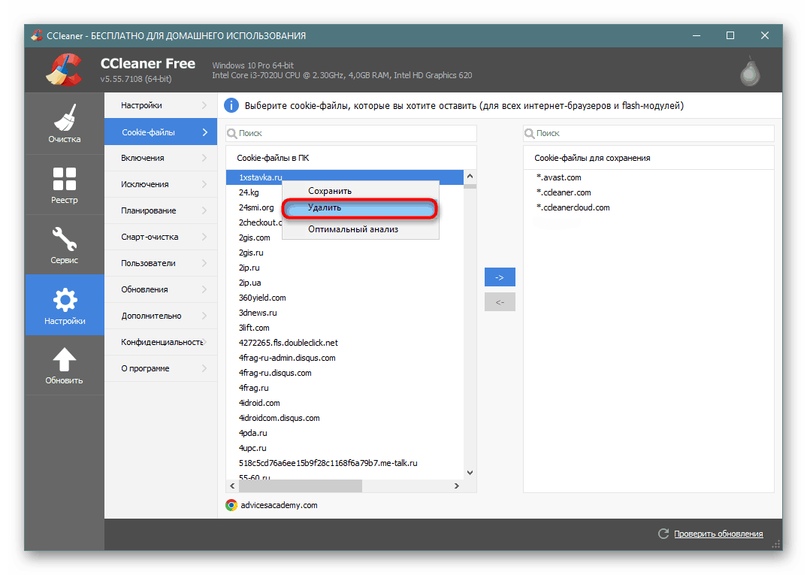The height and width of the screenshot is (575, 807).
Task: Select the long me-talk.ru cookie entry
Action: (328, 463)
